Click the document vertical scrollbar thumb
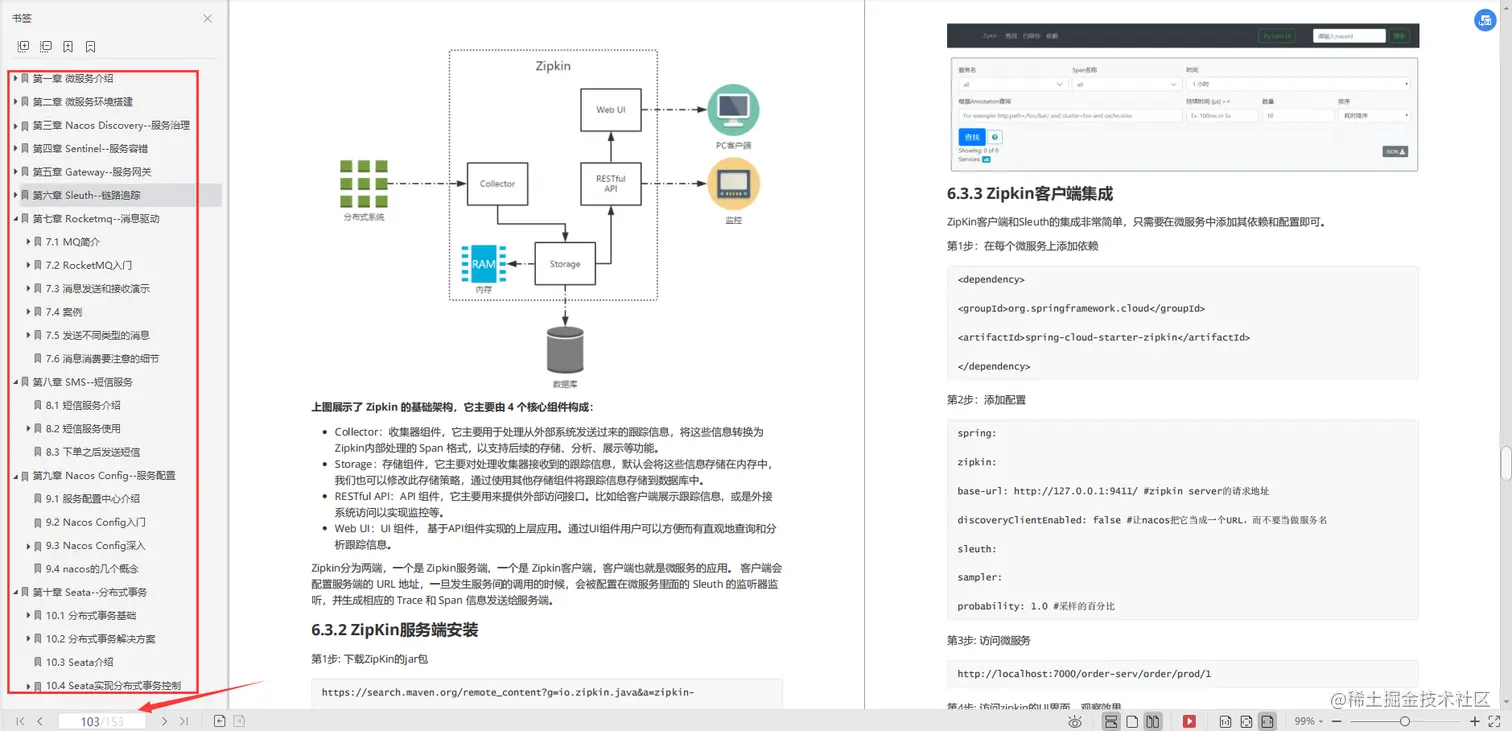Screen dimensions: 1512x731 pos(1505,464)
